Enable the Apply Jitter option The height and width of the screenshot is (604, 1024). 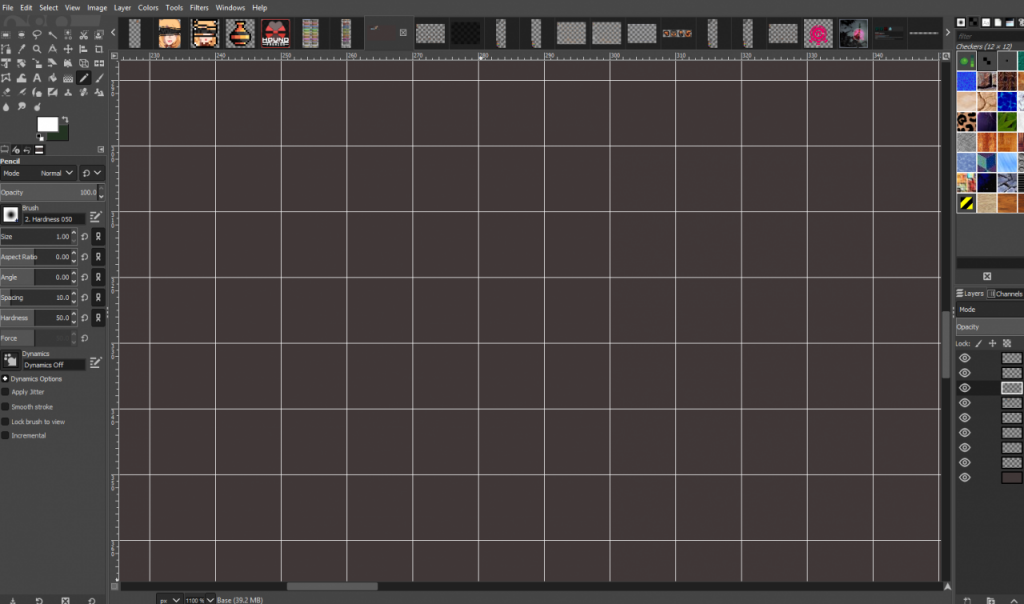pos(5,392)
